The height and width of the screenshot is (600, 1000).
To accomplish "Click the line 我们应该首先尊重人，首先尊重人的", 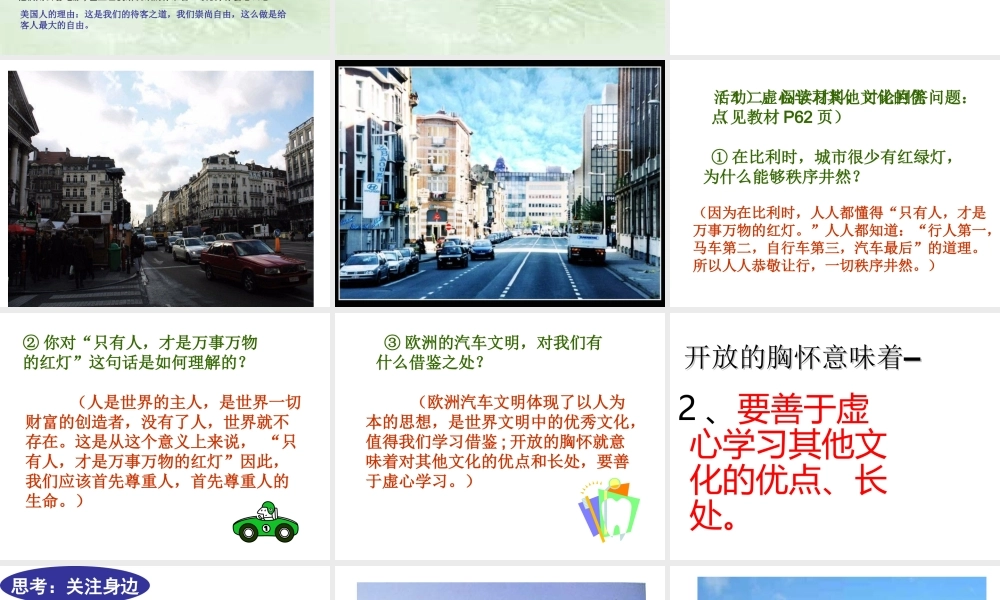I will click(x=157, y=481).
